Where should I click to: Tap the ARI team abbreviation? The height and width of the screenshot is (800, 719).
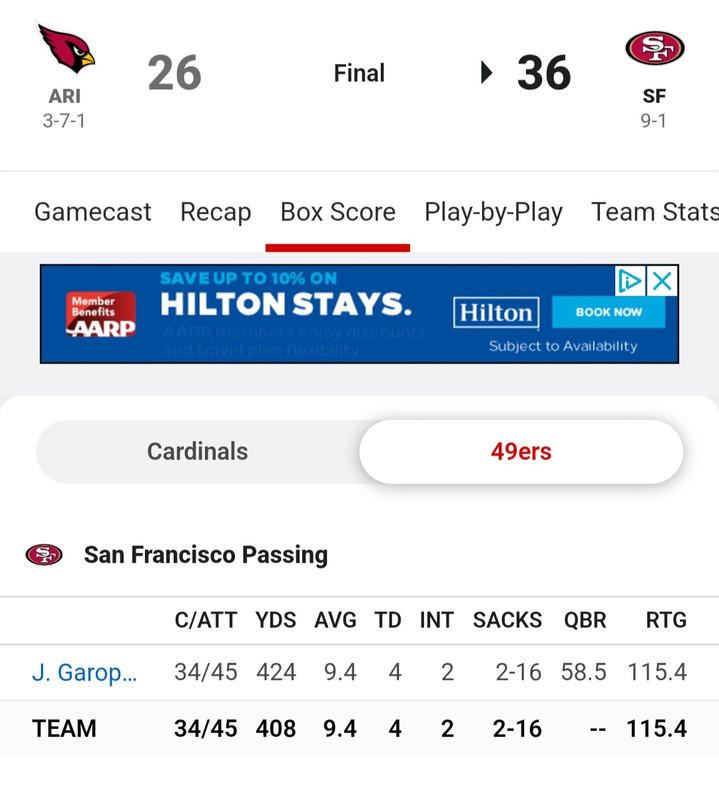(65, 96)
